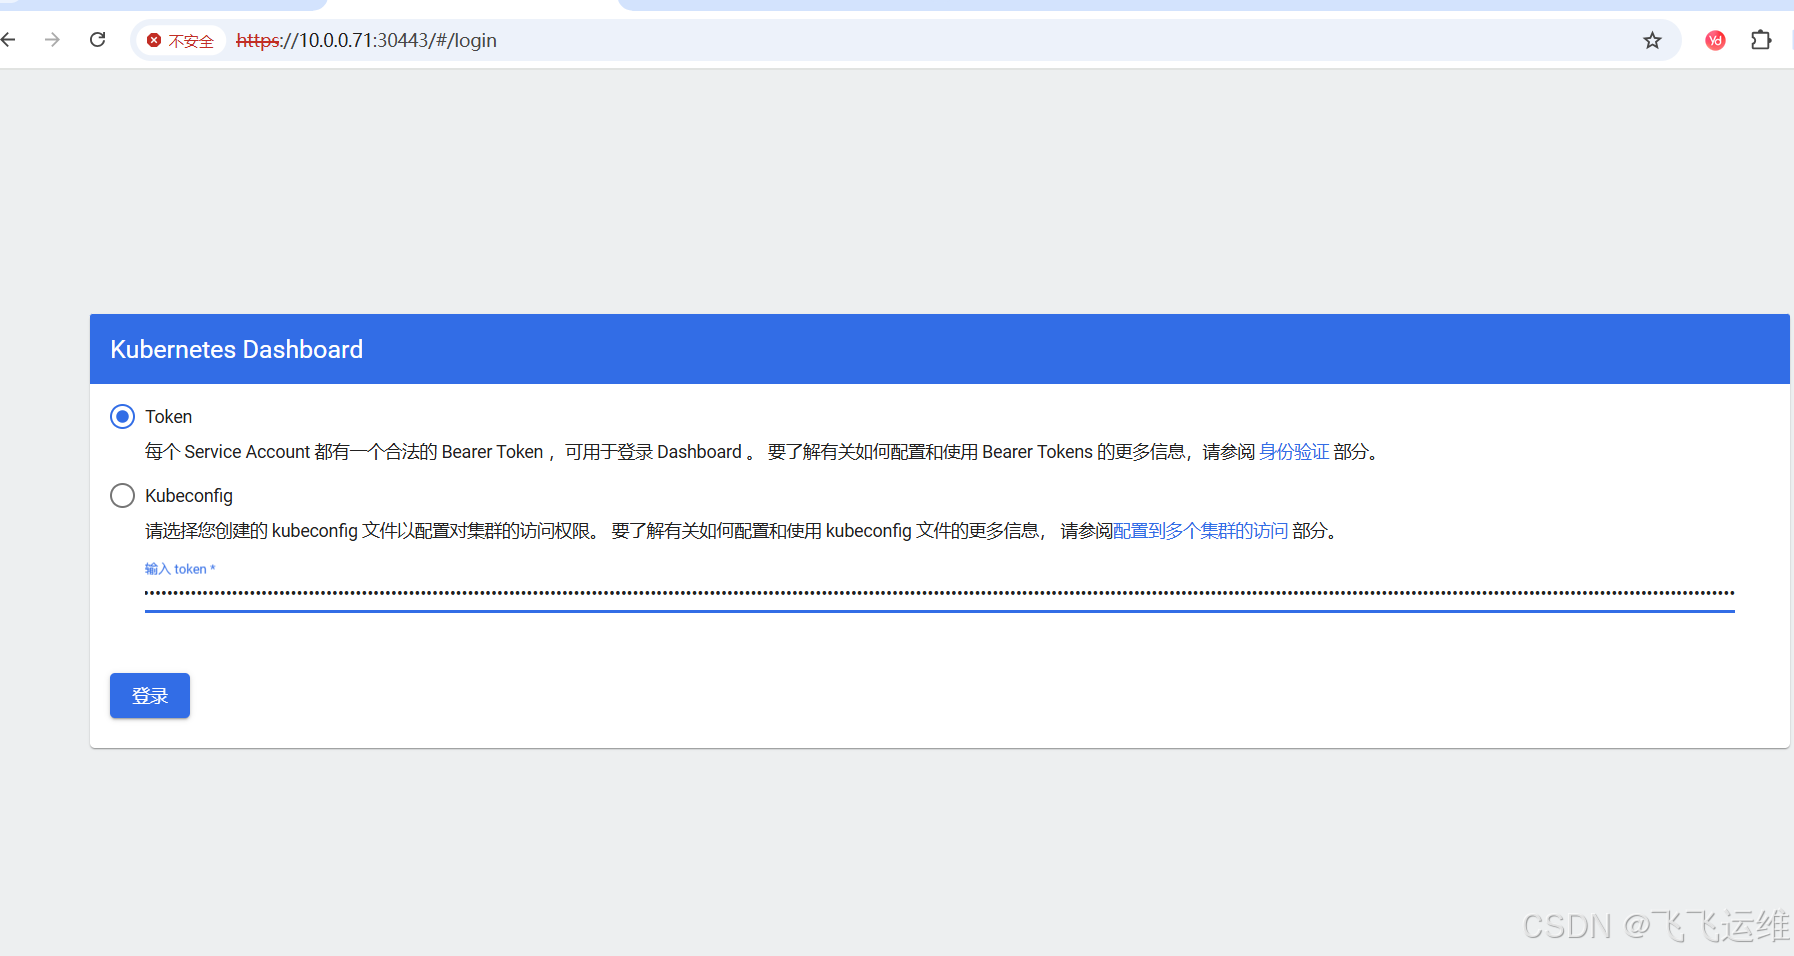Focus the token input field
Screen dimensions: 1794x956
pos(940,594)
